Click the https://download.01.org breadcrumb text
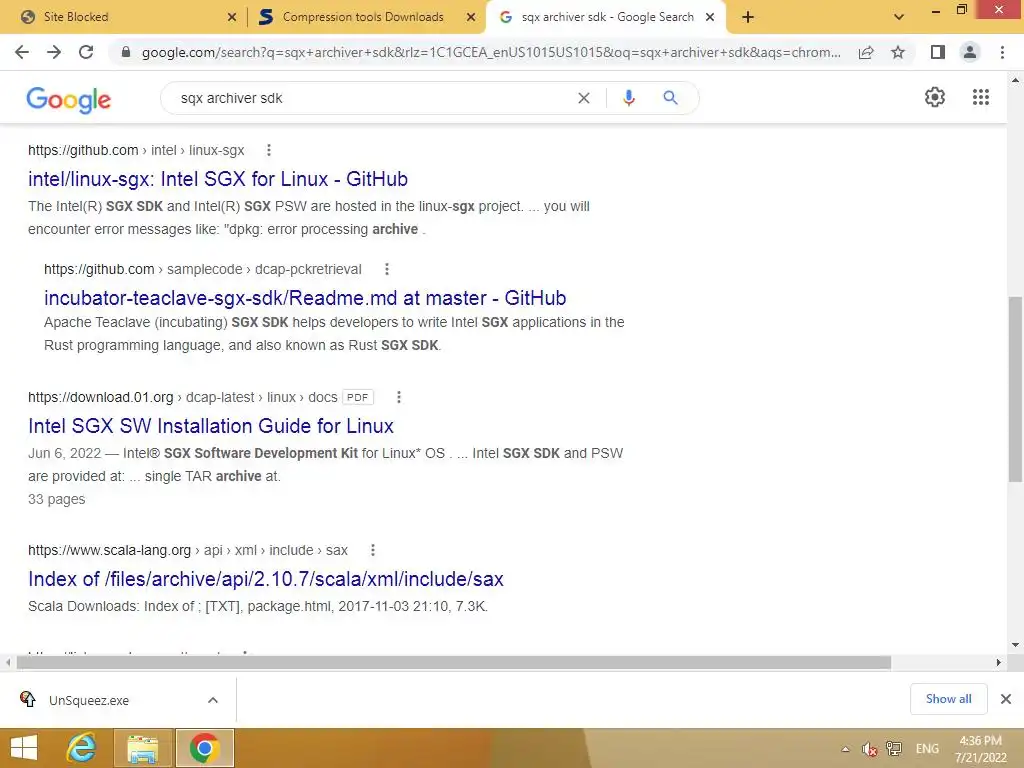This screenshot has width=1024, height=768. (x=101, y=397)
